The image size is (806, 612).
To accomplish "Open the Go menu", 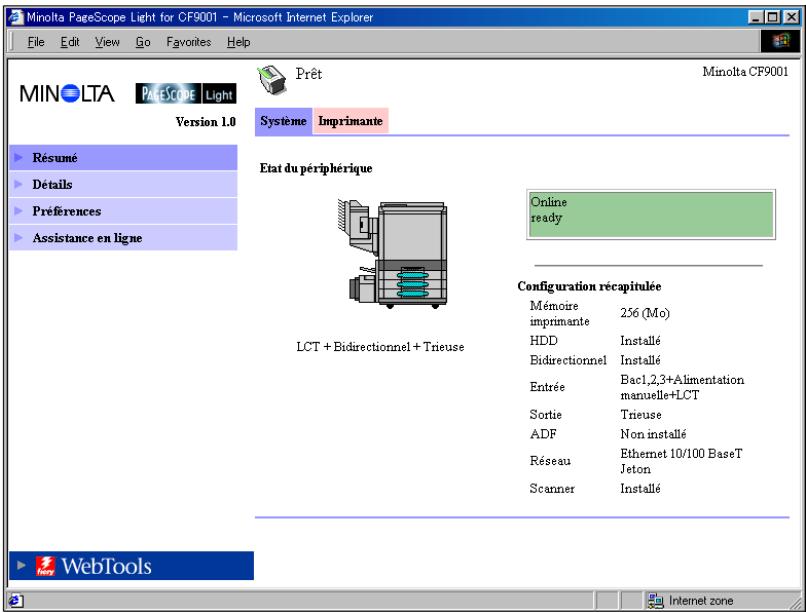I will coord(143,42).
